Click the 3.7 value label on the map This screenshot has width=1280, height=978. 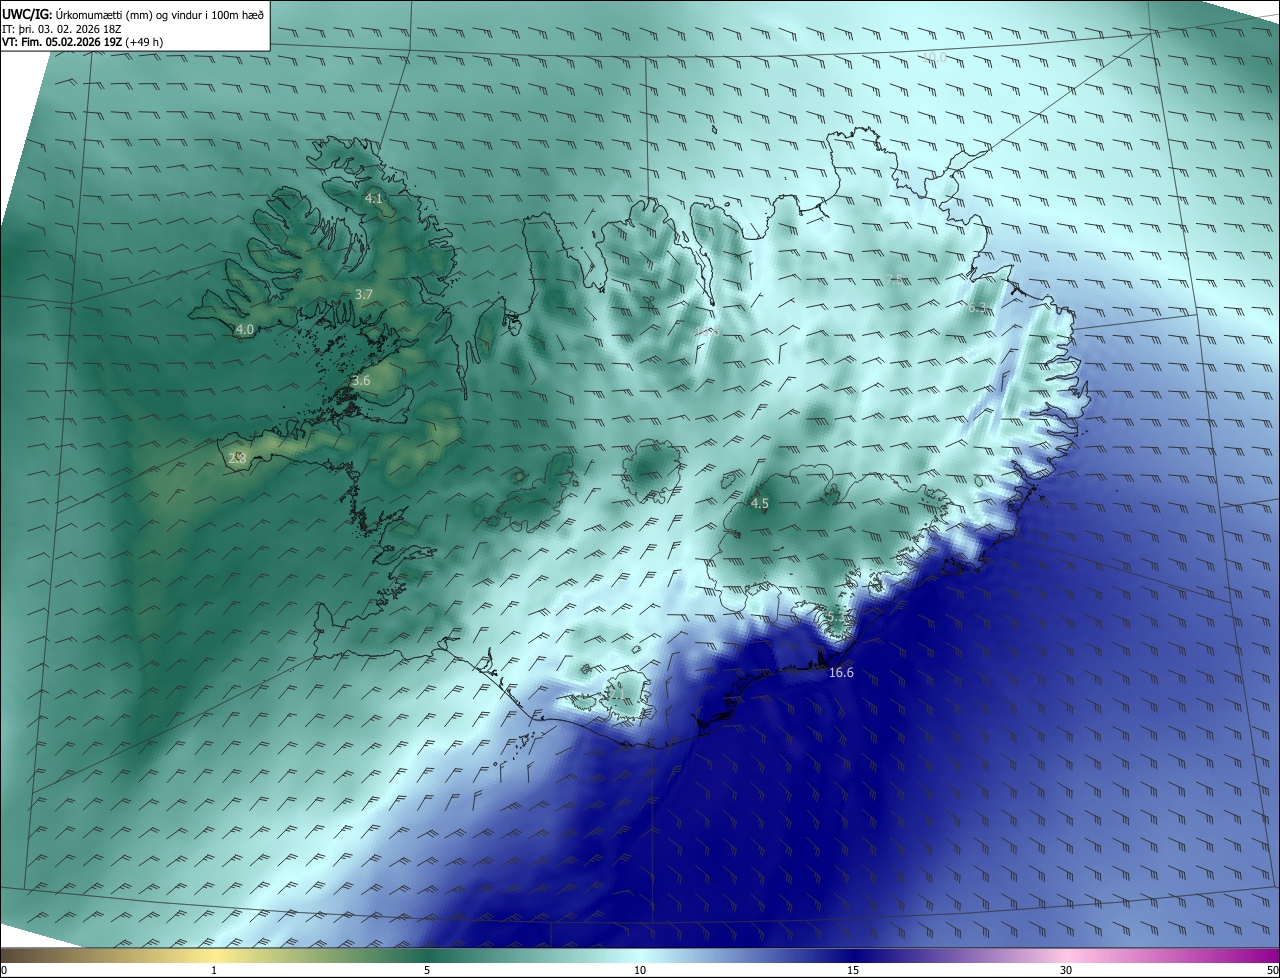point(364,294)
